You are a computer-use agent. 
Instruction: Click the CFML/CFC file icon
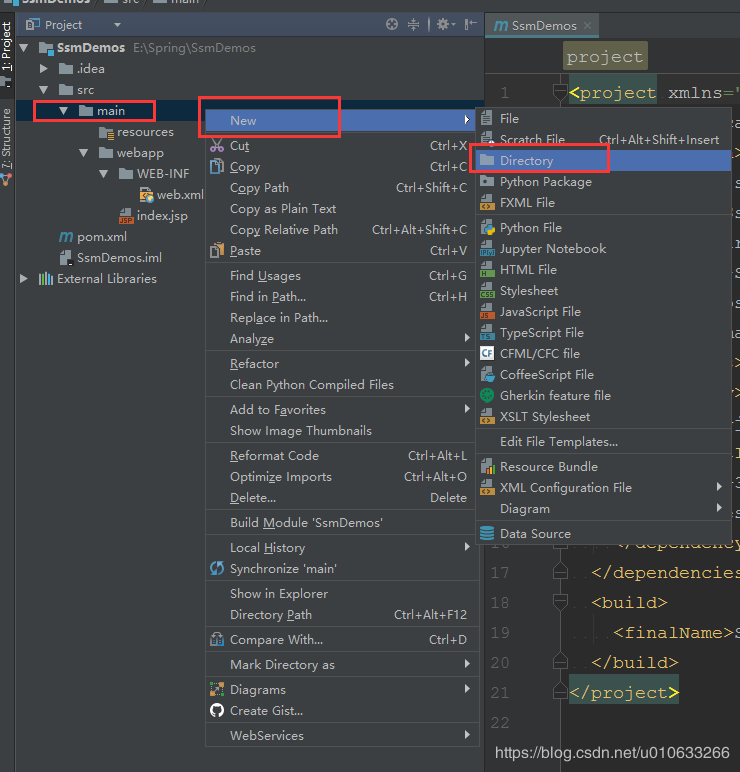[487, 354]
